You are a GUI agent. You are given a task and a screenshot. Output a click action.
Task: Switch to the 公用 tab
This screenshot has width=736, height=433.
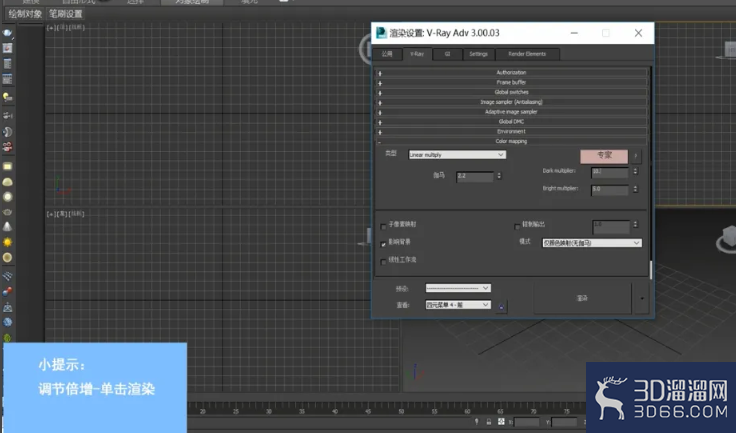[x=387, y=54]
